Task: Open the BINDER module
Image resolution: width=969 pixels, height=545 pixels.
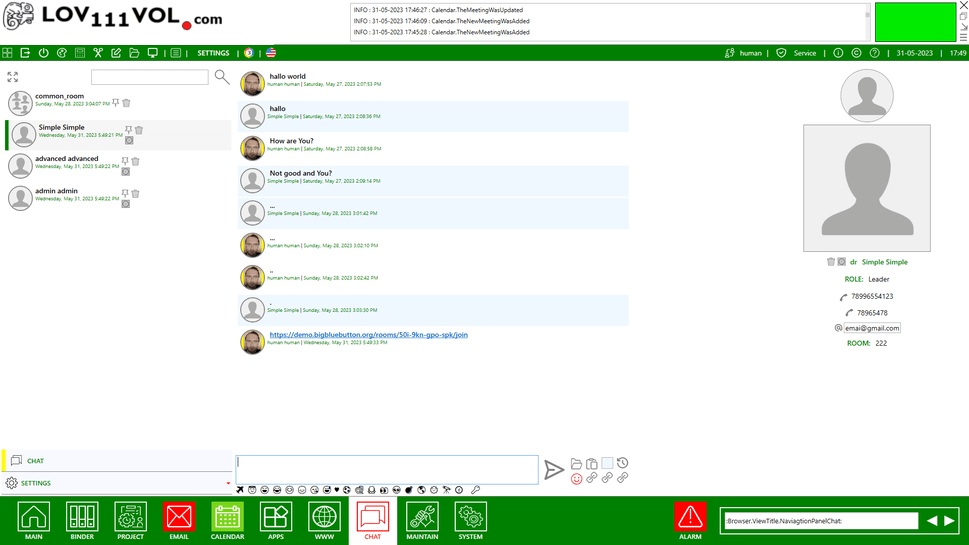Action: pos(82,521)
